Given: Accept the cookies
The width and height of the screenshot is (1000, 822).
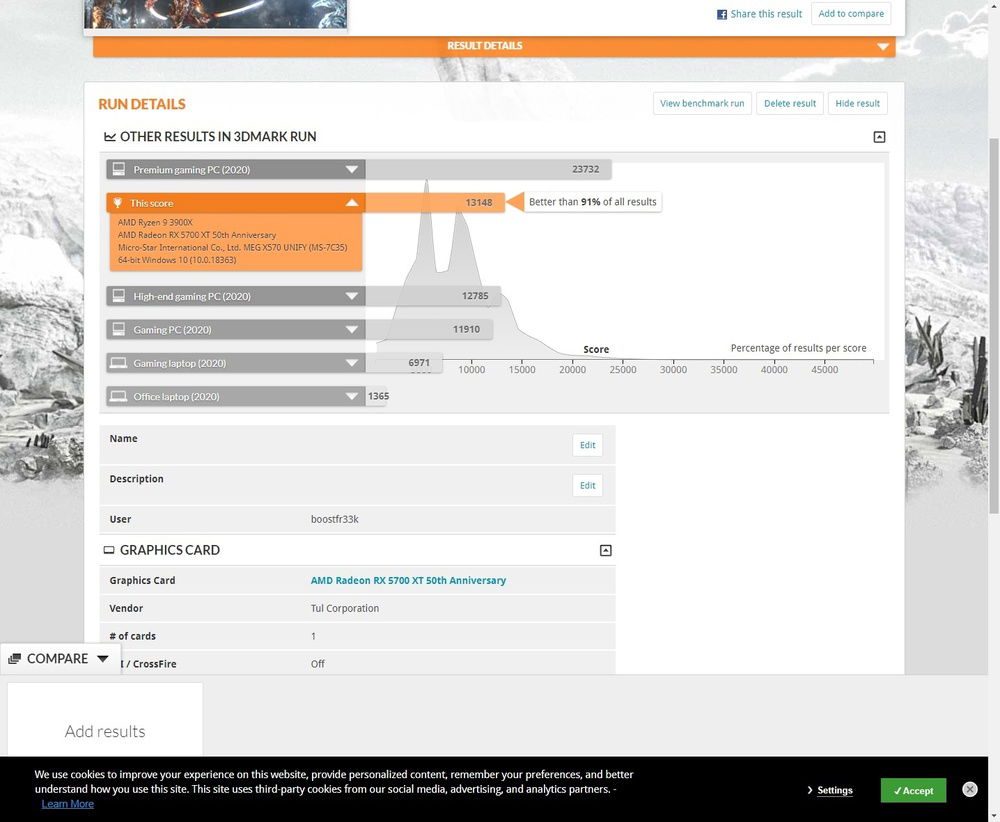Looking at the screenshot, I should 913,790.
